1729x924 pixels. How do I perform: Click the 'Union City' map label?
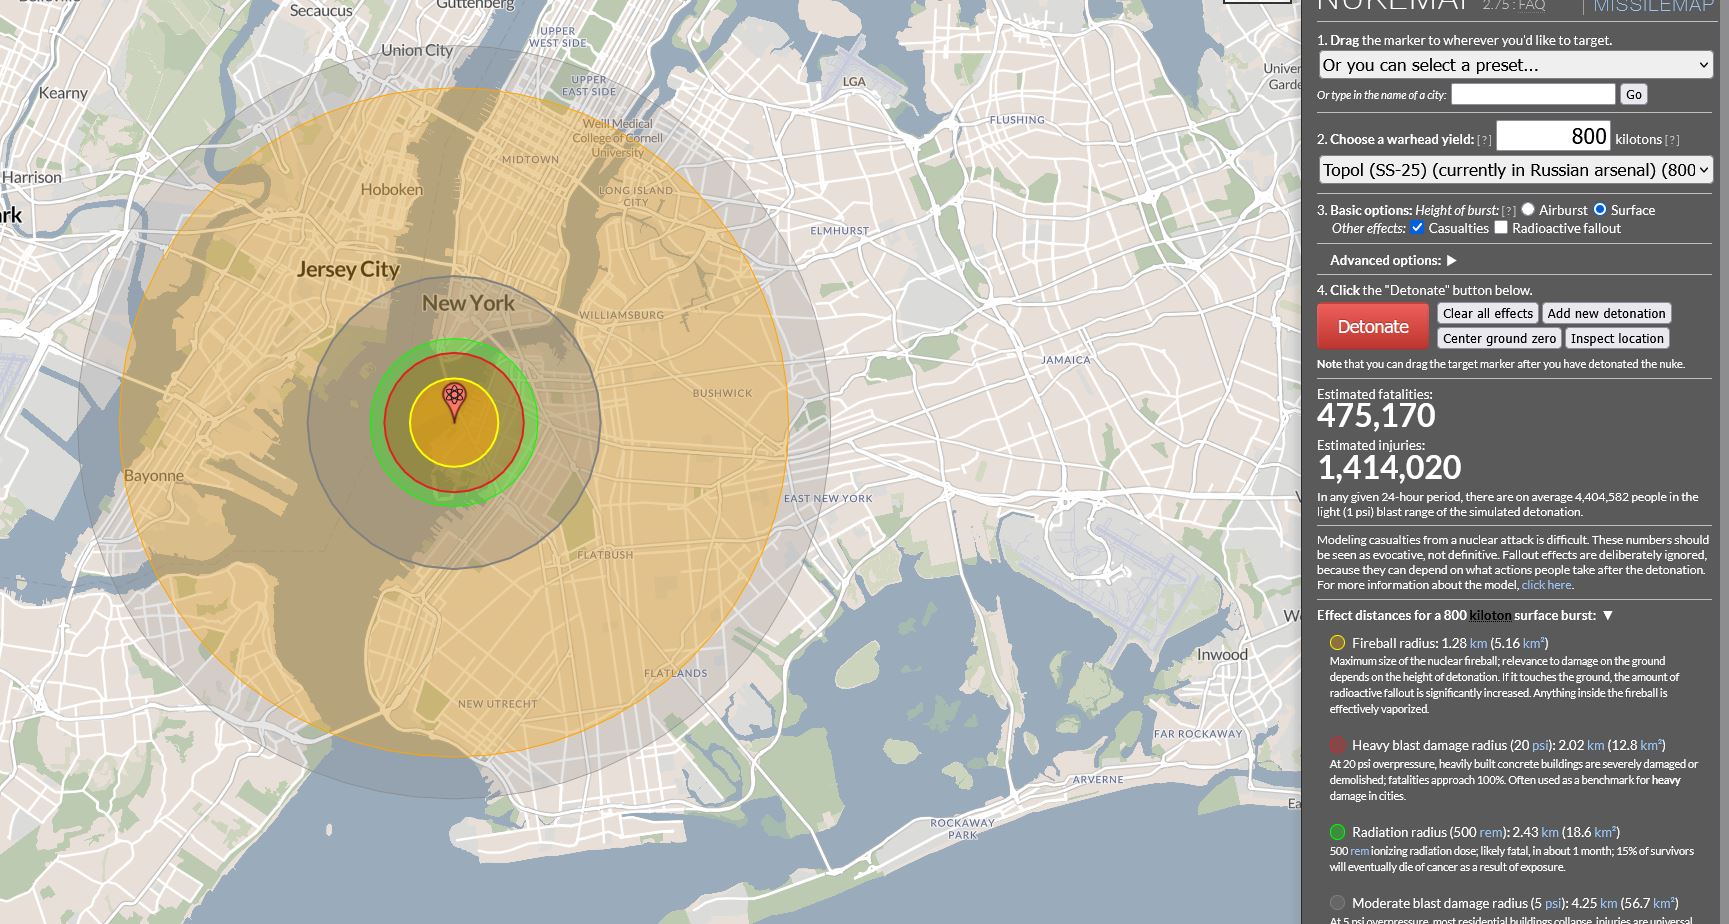point(417,50)
